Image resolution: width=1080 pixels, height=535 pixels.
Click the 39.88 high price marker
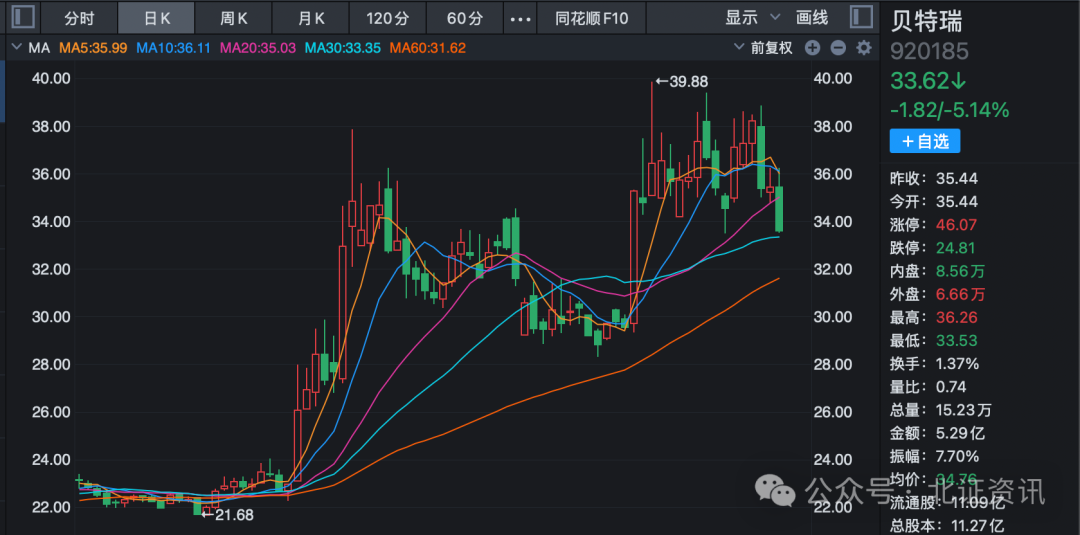680,82
